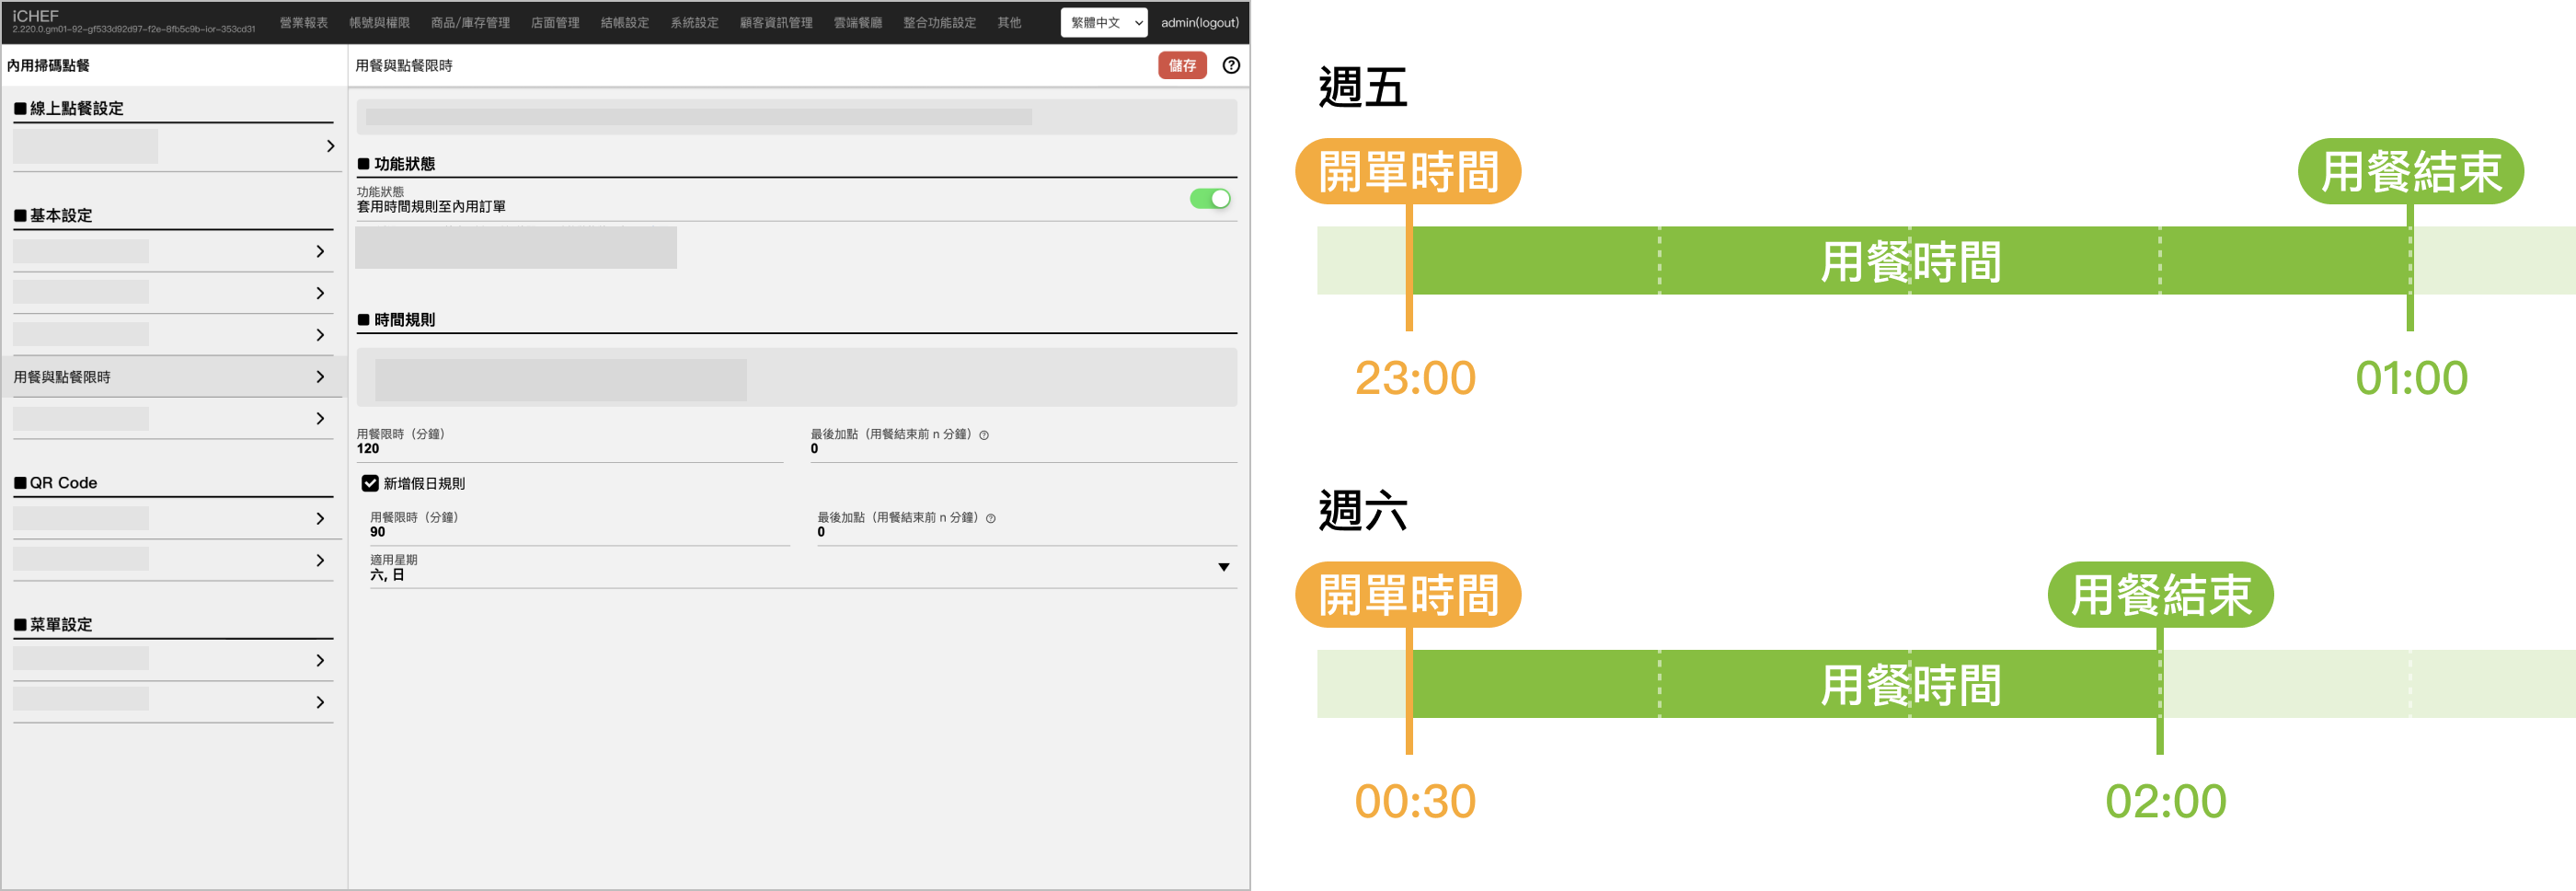The image size is (2576, 891).
Task: Click the admin(logout) link
Action: click(1199, 22)
